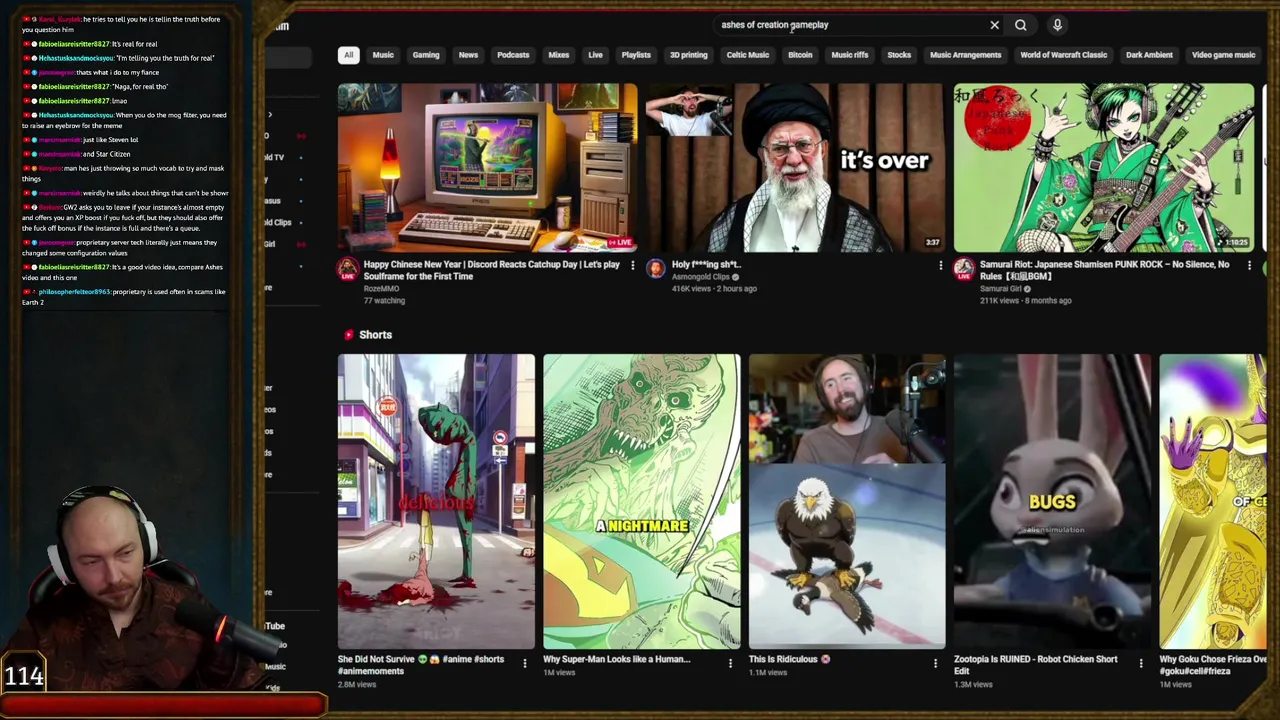This screenshot has height=720, width=1280.
Task: Open options menu for Happy Chinese New Year video
Action: click(x=632, y=265)
